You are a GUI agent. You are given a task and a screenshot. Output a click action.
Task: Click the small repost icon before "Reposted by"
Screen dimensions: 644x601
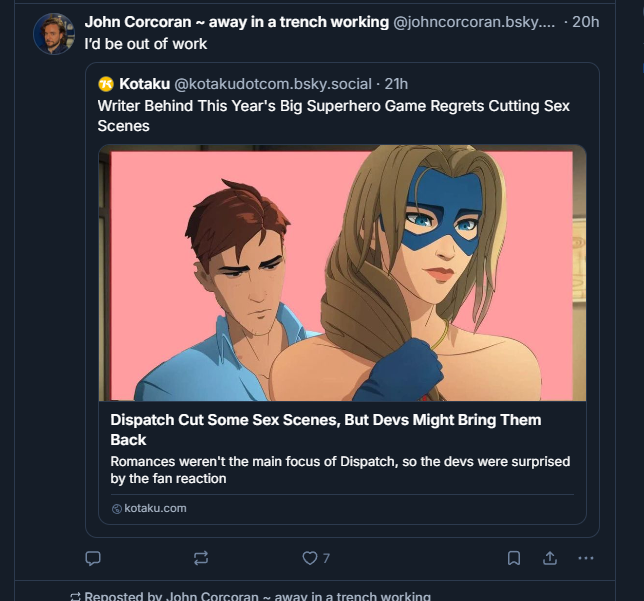coord(75,597)
